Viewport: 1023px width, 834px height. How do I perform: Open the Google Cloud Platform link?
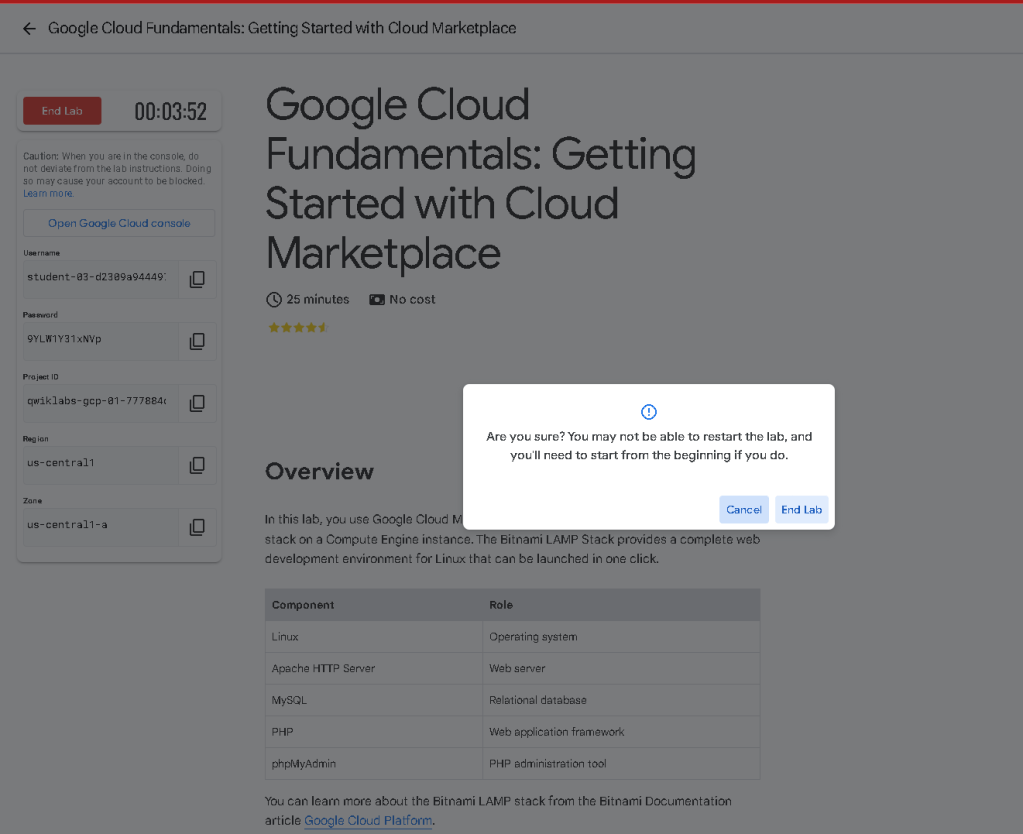click(x=368, y=820)
